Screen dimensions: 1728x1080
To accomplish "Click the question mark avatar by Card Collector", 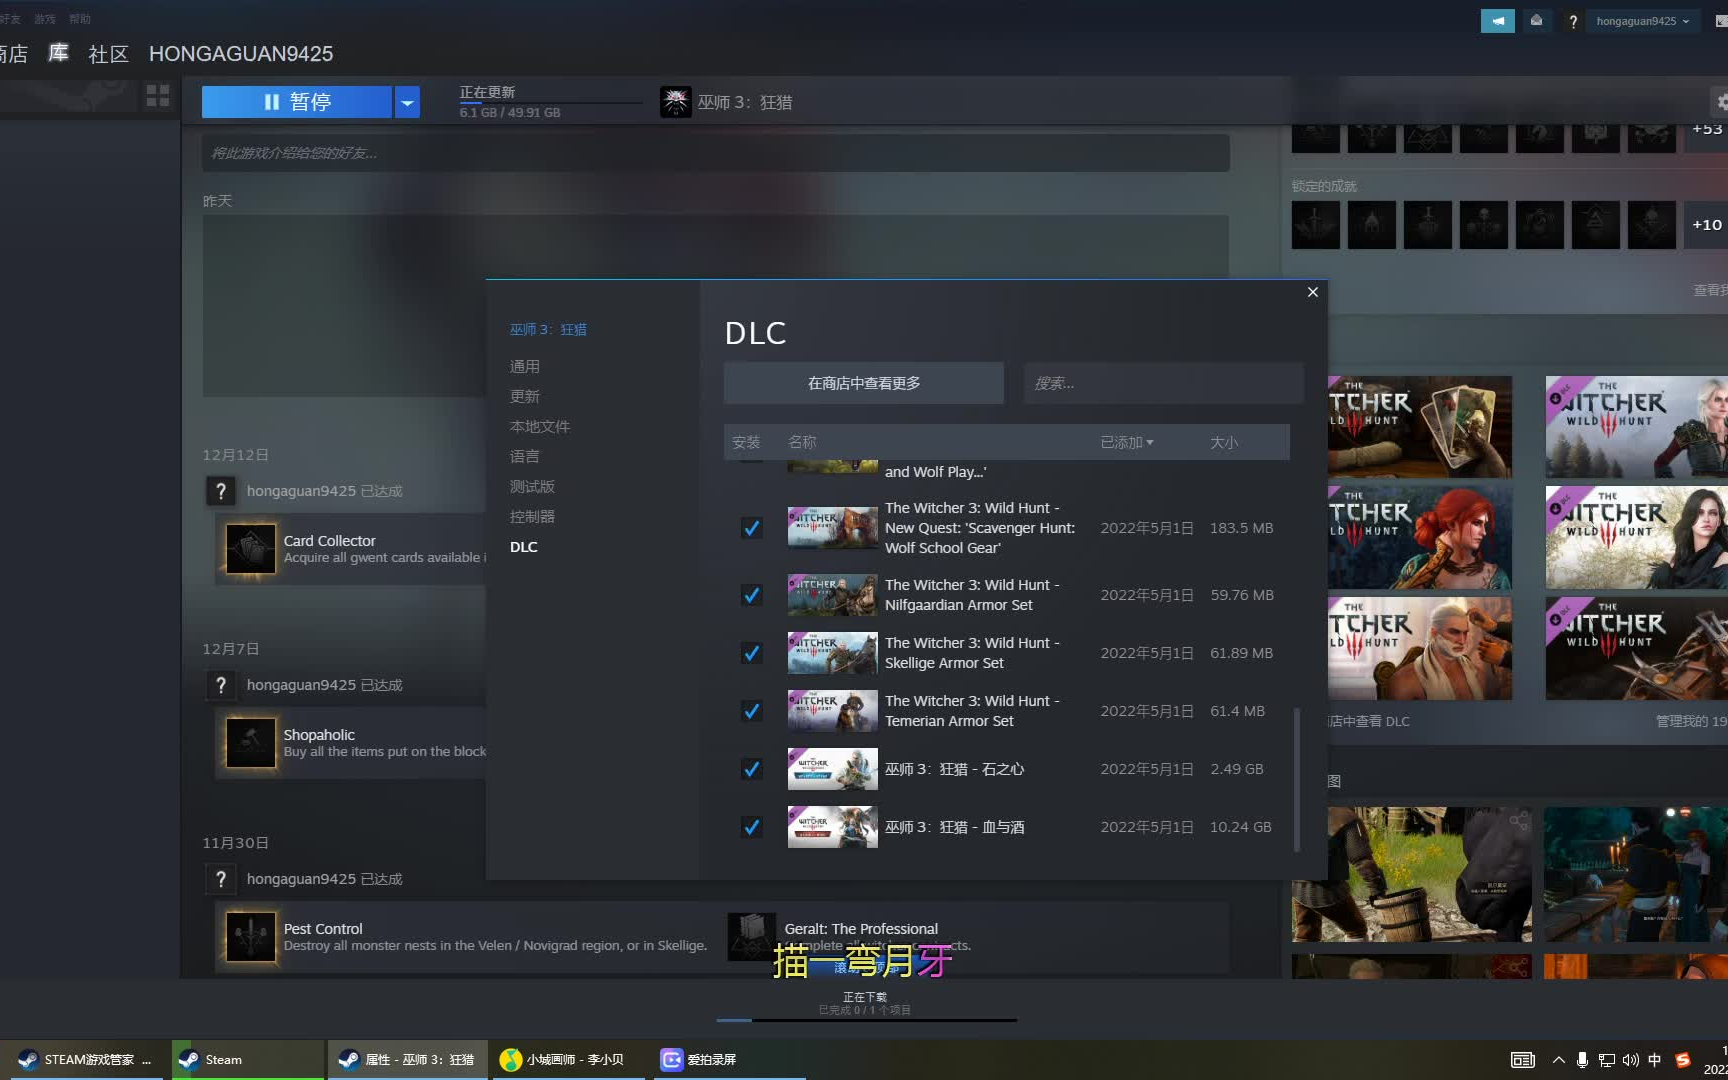I will pos(221,491).
